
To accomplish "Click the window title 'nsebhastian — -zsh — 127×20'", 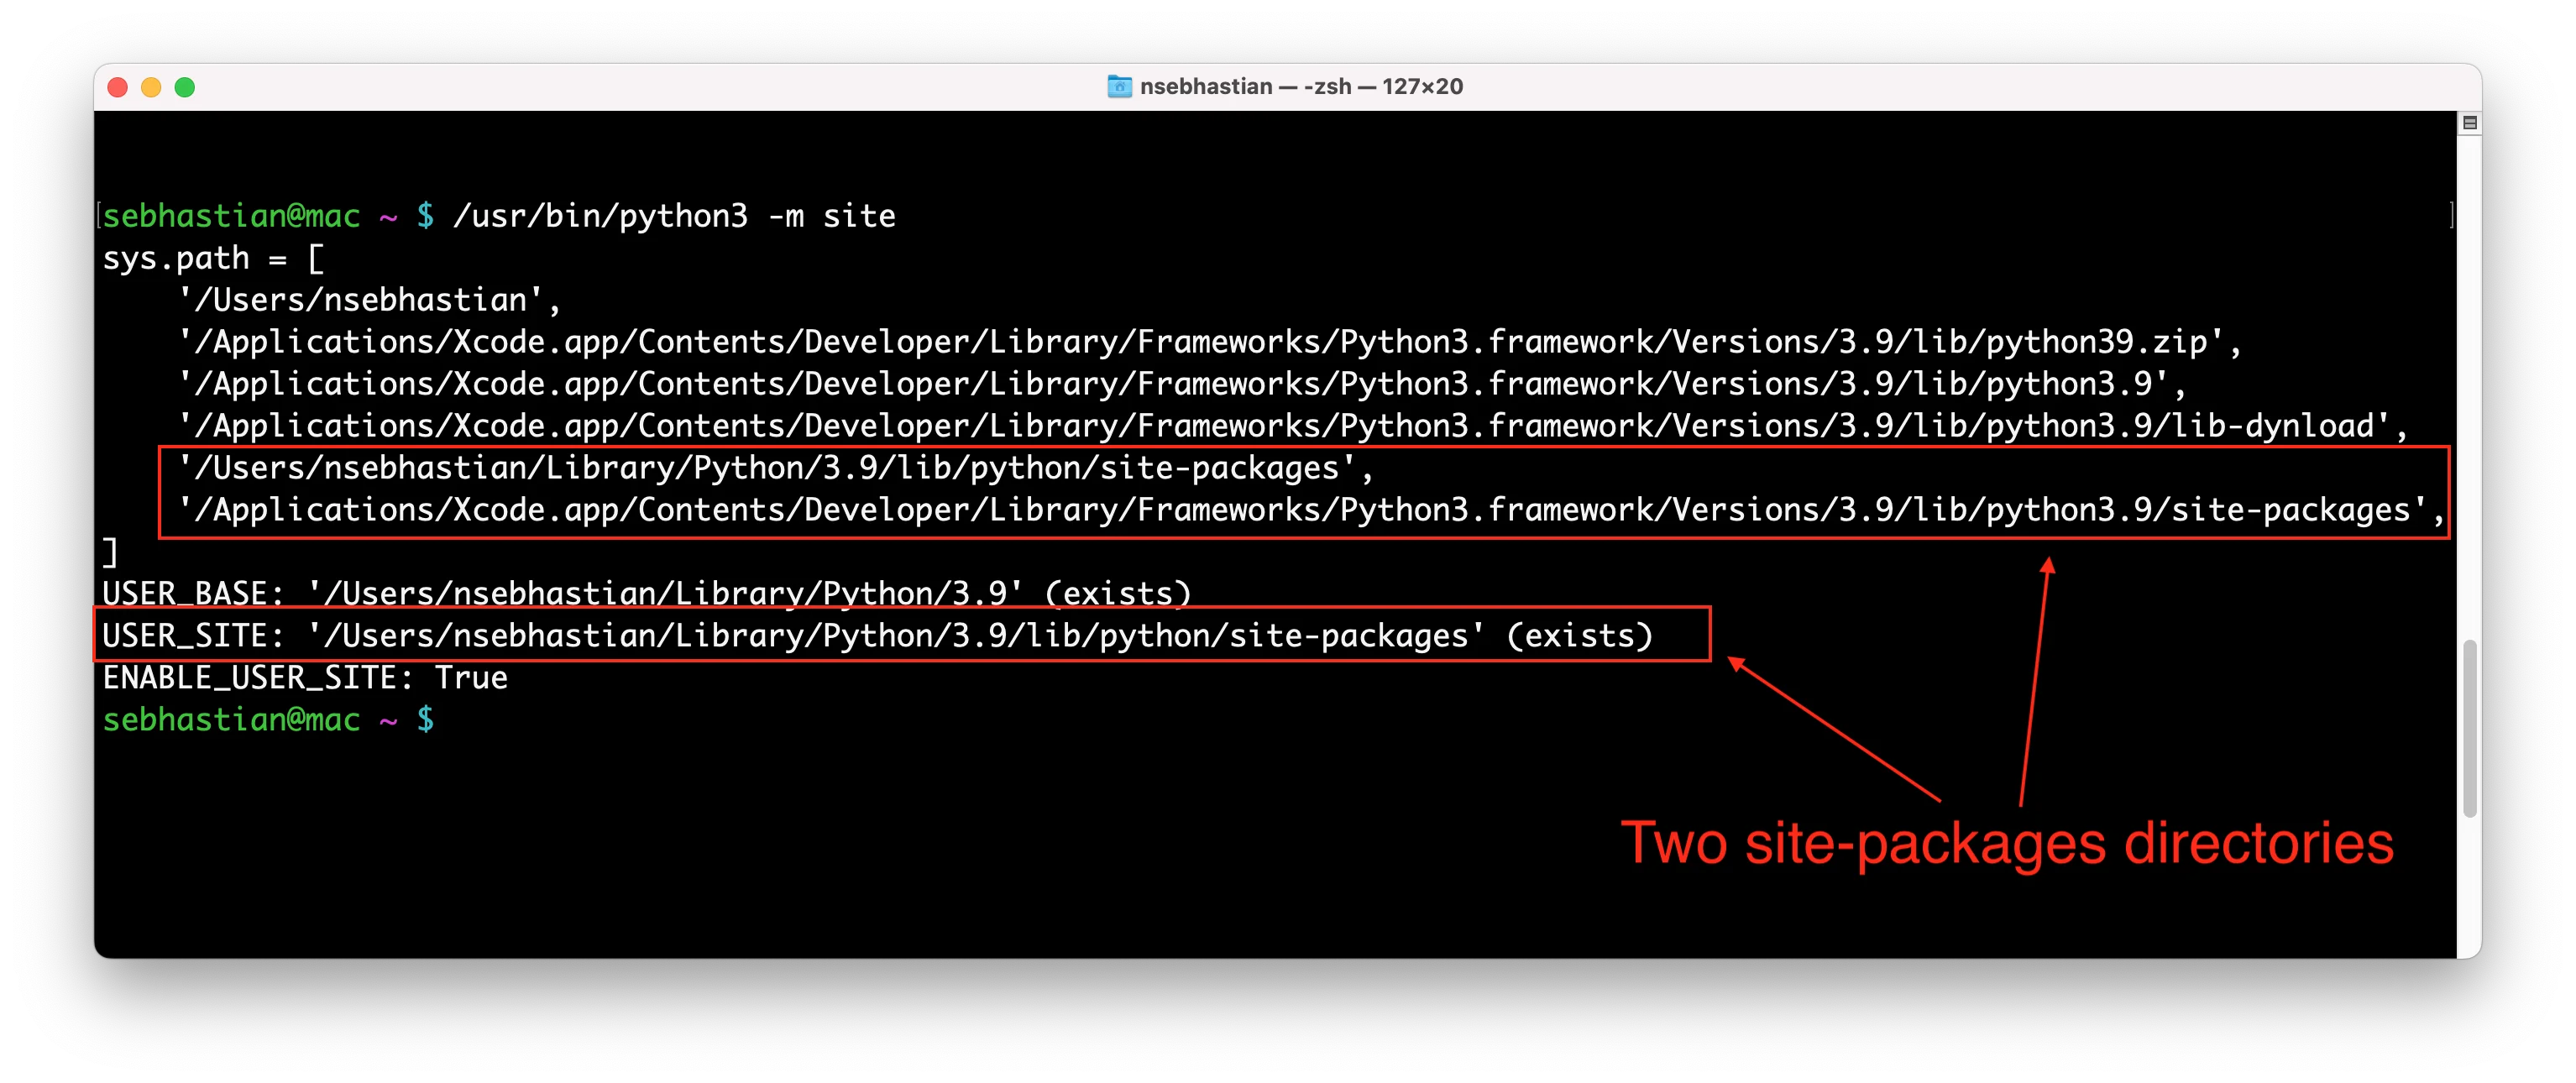I will [1301, 87].
